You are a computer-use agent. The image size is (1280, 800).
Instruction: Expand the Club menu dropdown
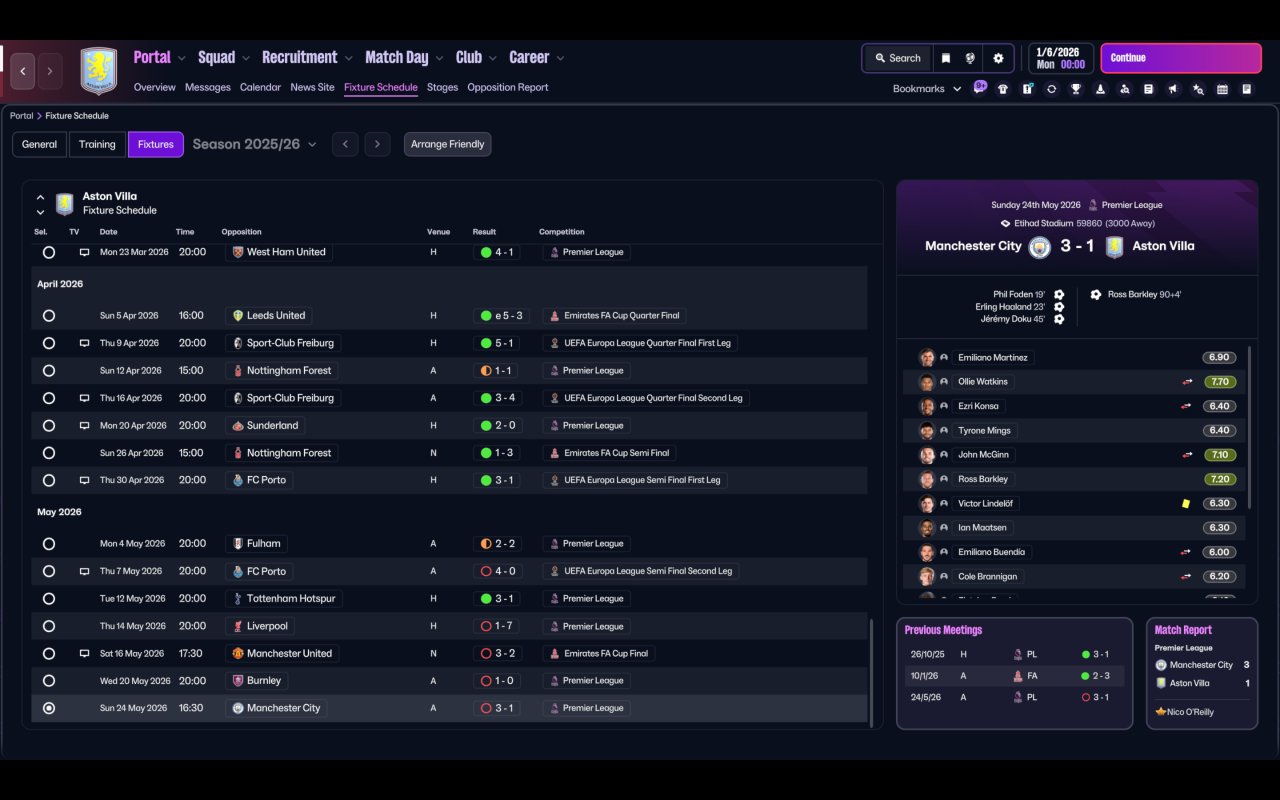pyautogui.click(x=493, y=58)
